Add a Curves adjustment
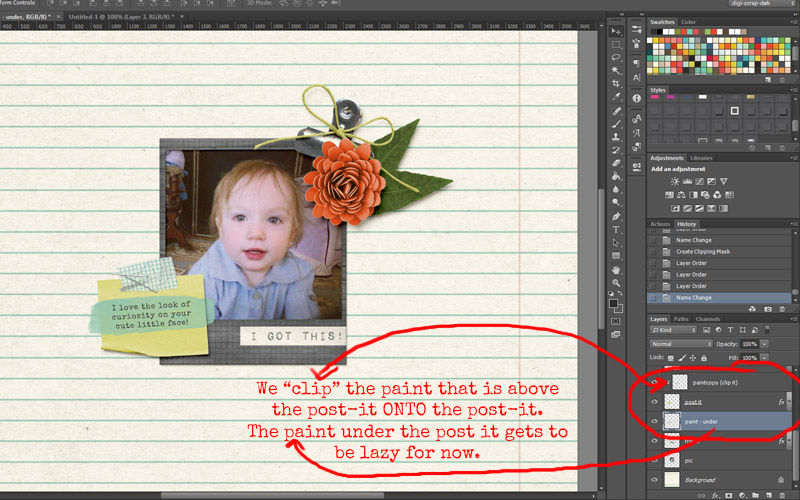800x500 pixels. (x=699, y=181)
